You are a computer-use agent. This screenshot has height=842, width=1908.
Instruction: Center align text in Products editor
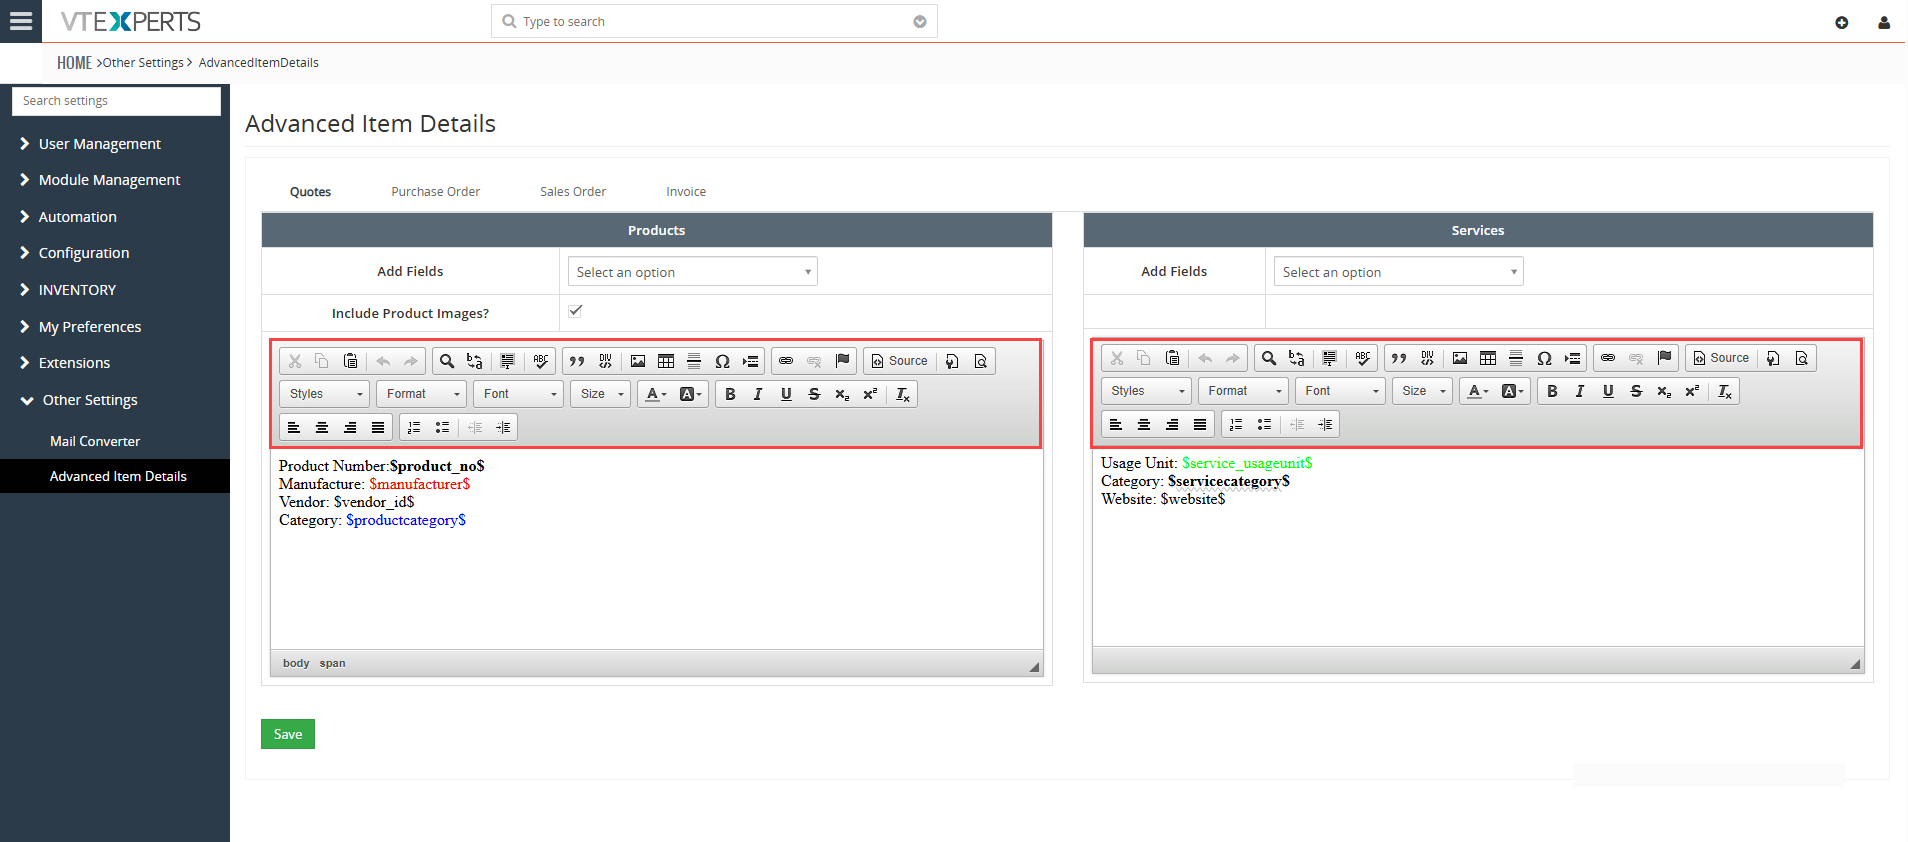(x=322, y=428)
